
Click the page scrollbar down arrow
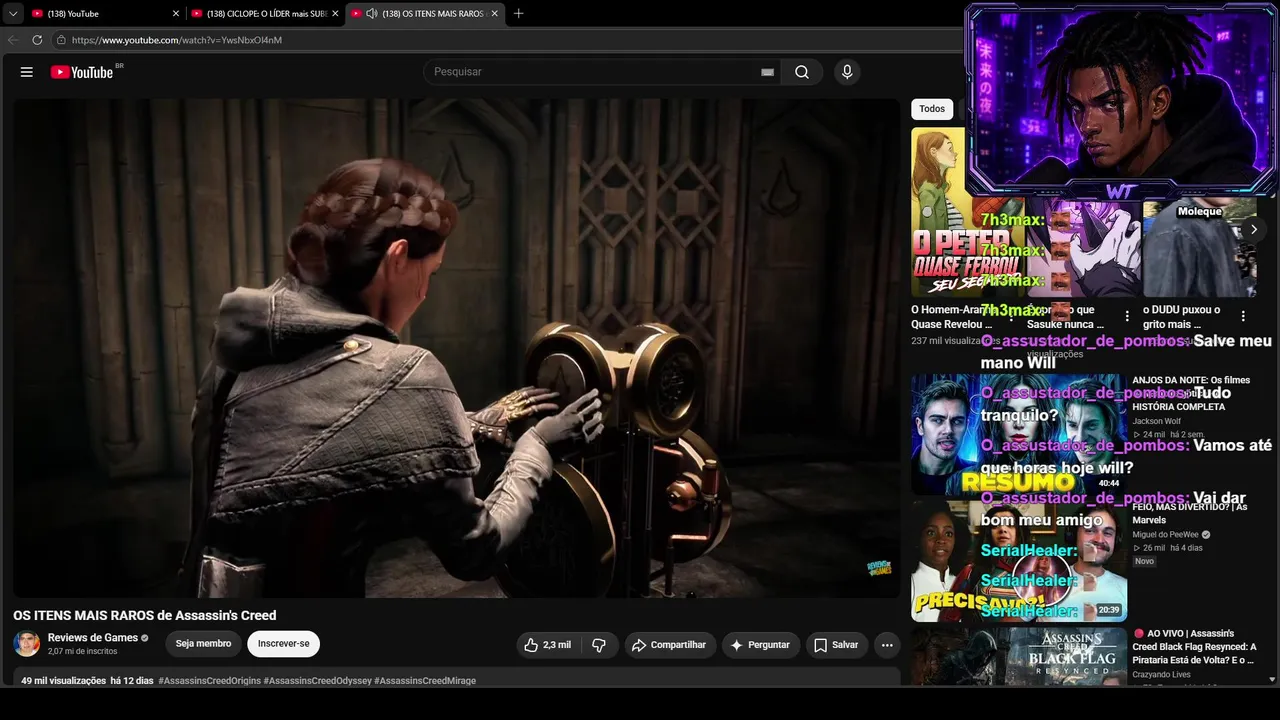point(1272,680)
